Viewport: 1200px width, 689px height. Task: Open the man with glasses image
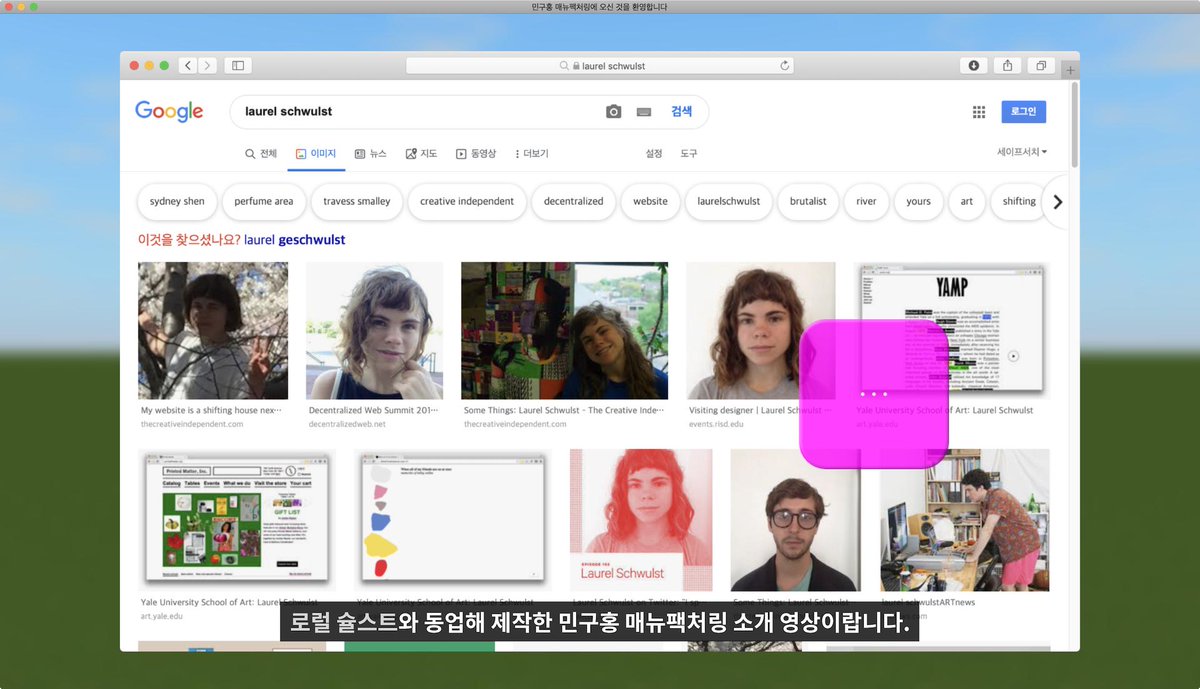point(795,520)
